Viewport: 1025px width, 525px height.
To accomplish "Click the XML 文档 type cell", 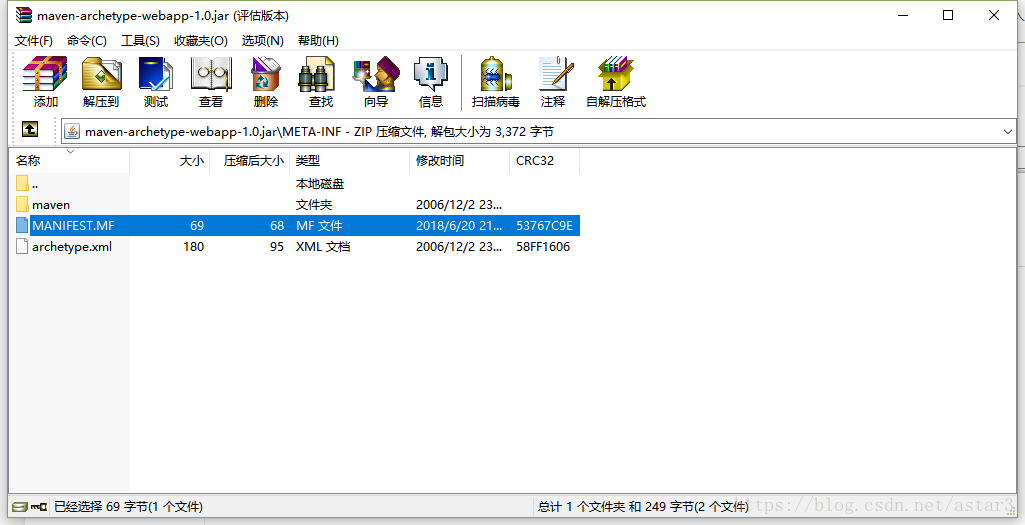I will [x=323, y=246].
